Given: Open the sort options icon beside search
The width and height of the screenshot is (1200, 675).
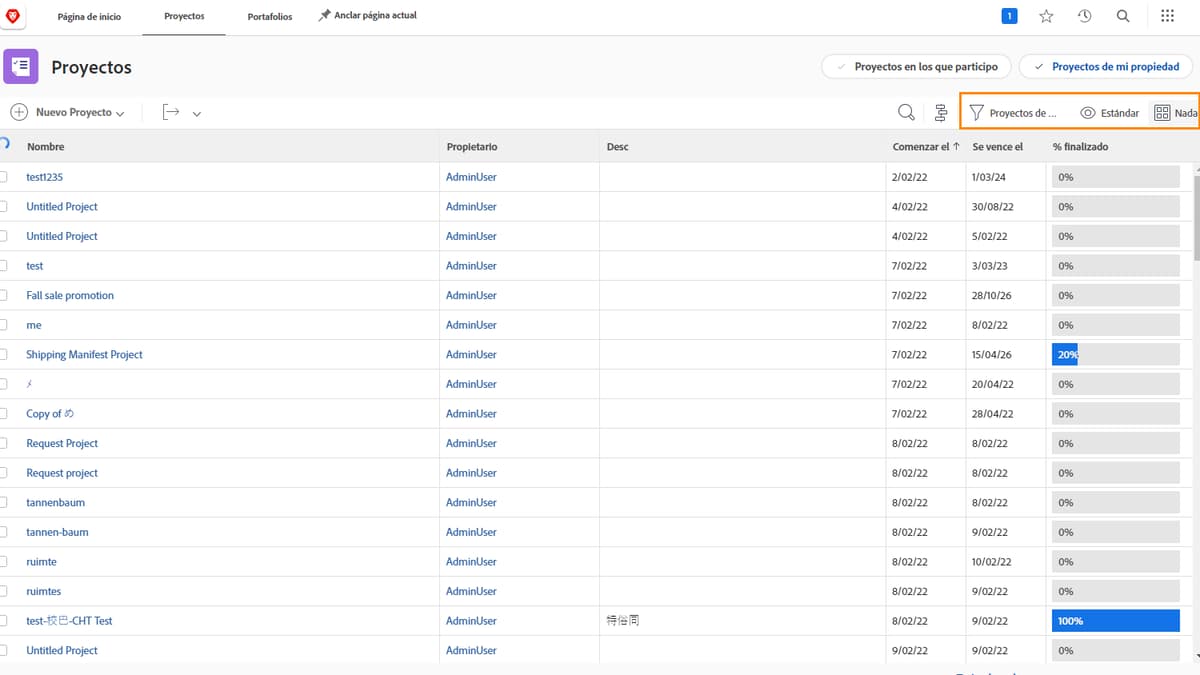Looking at the screenshot, I should (941, 112).
